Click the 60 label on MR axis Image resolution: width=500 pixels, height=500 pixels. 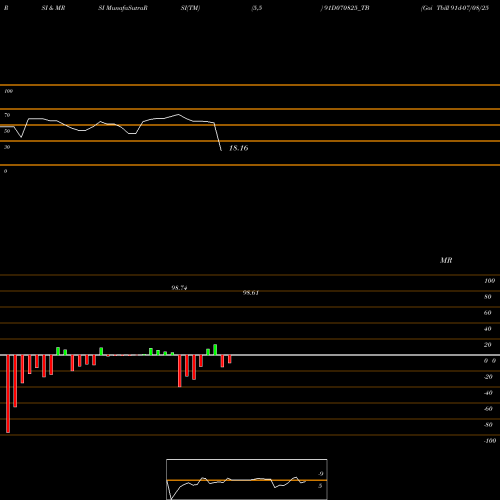(488, 313)
